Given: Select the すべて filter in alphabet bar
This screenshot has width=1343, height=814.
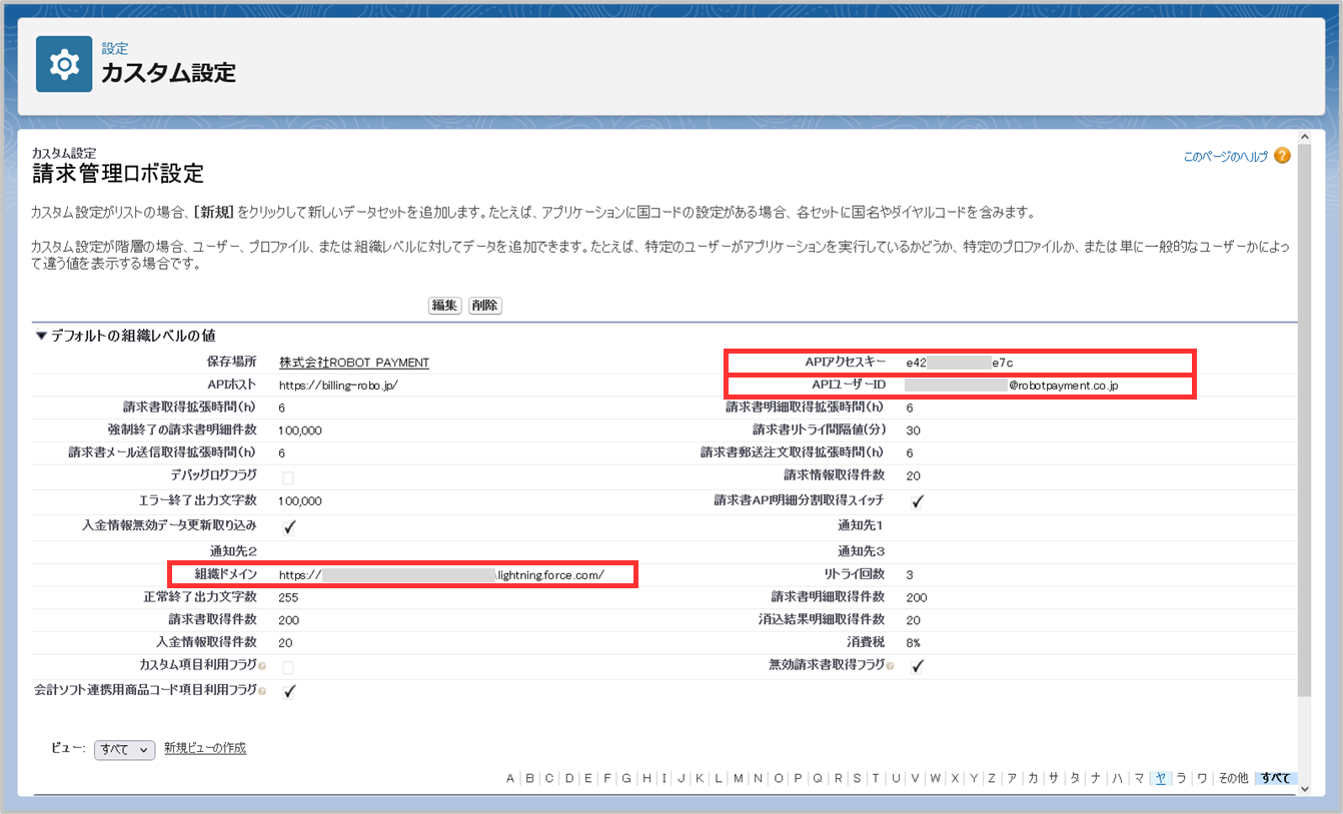Looking at the screenshot, I should (1275, 778).
